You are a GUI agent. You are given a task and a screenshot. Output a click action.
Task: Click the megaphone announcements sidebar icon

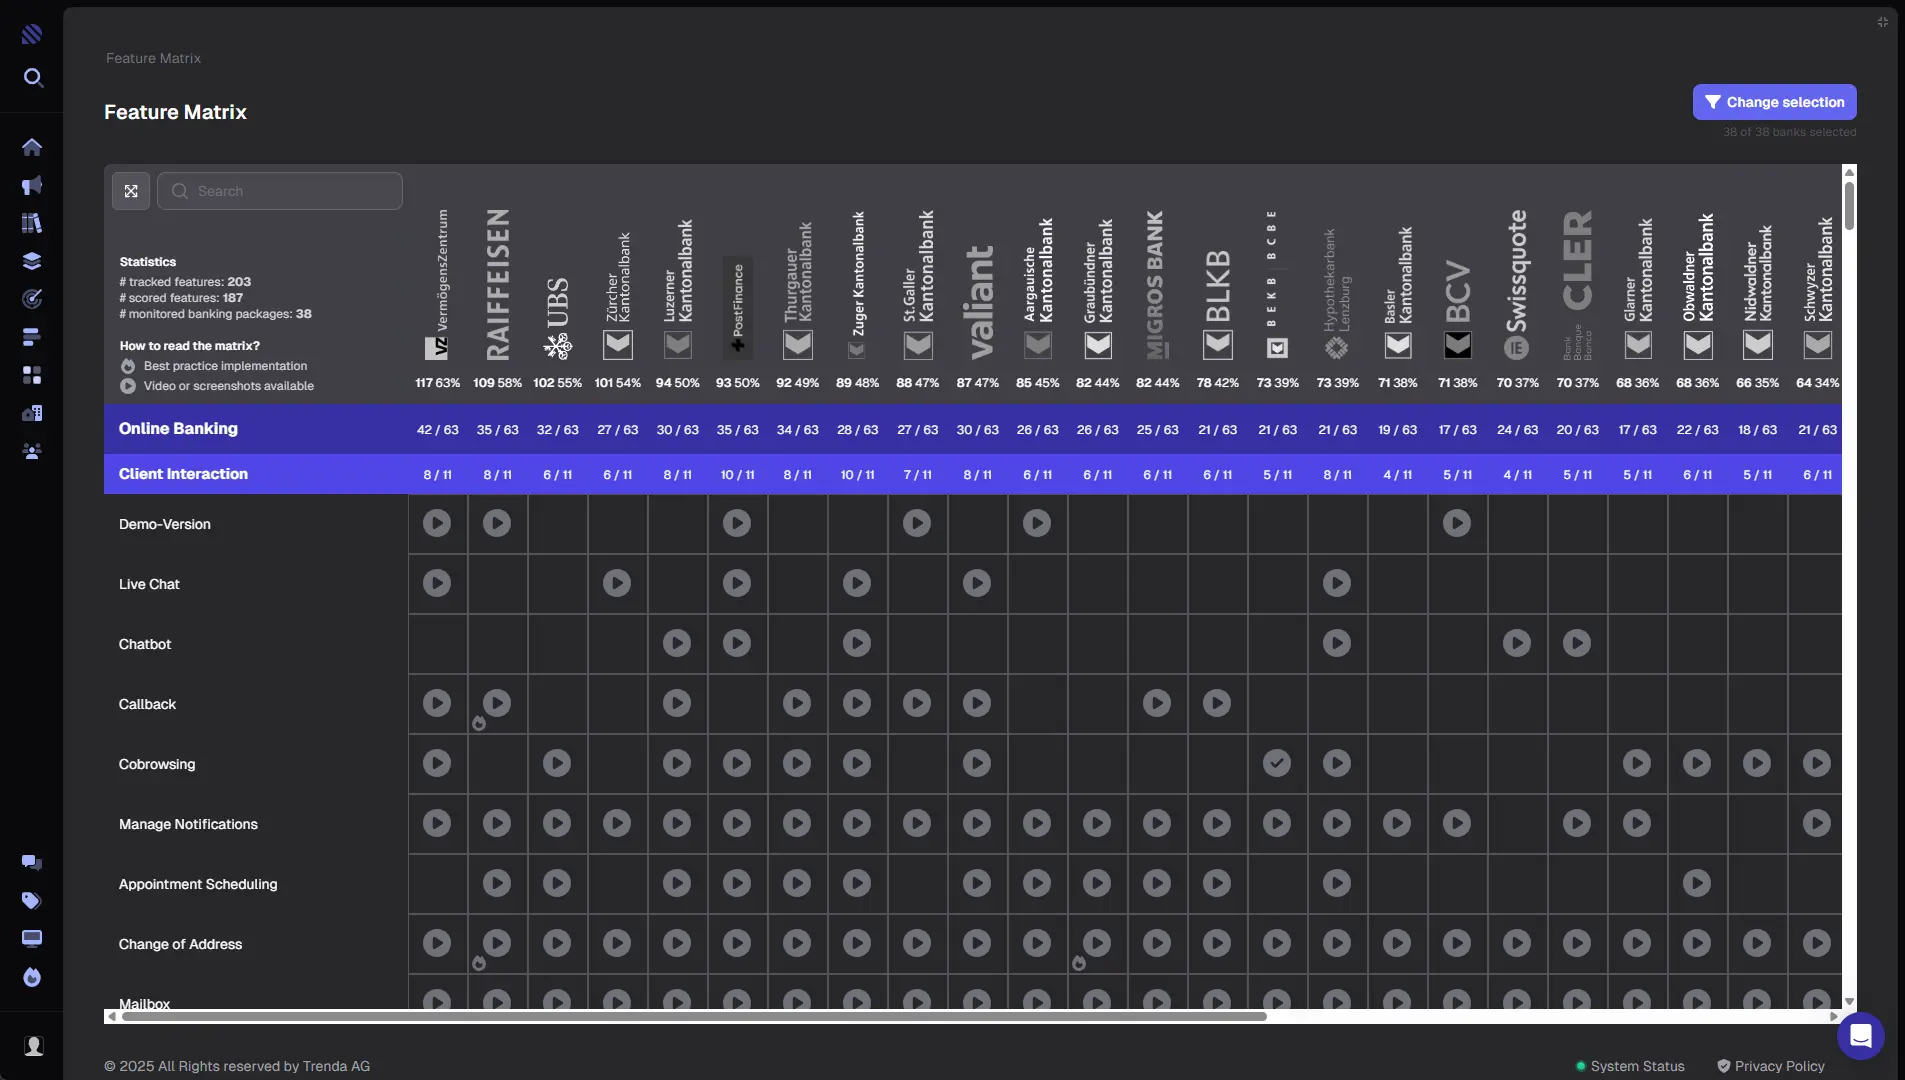tap(32, 186)
